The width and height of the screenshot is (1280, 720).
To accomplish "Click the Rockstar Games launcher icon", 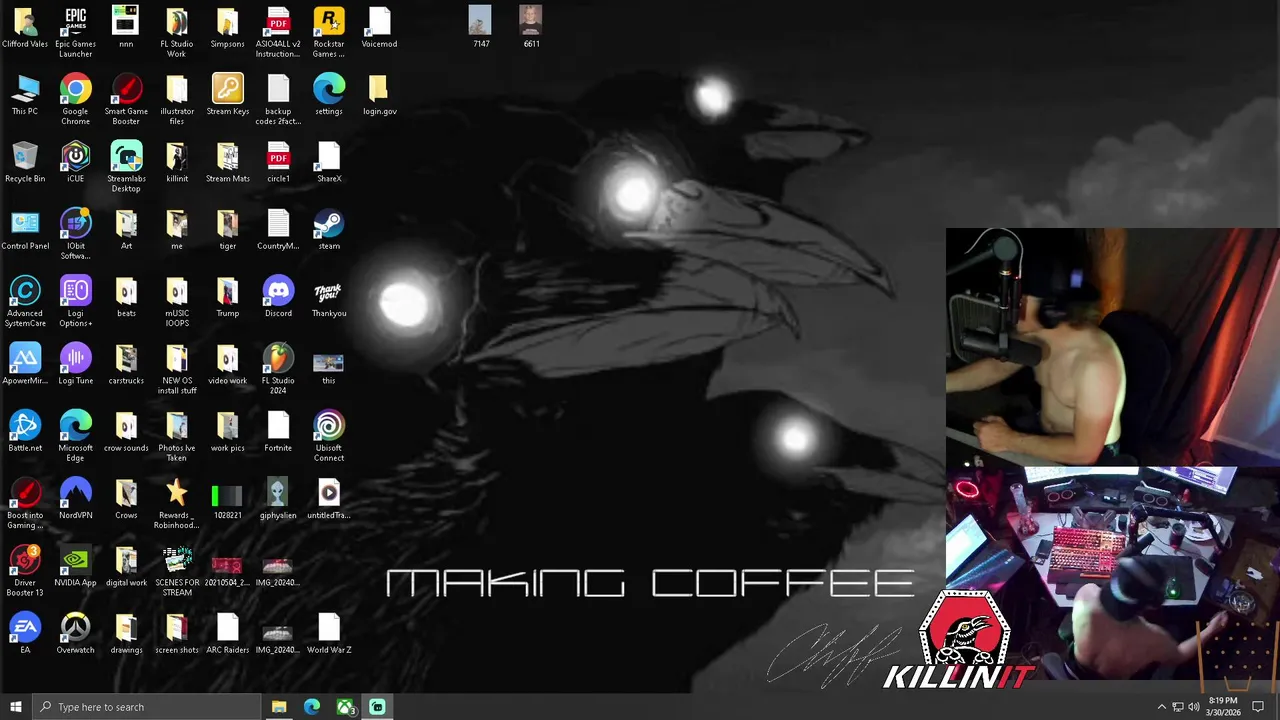I will tap(329, 22).
